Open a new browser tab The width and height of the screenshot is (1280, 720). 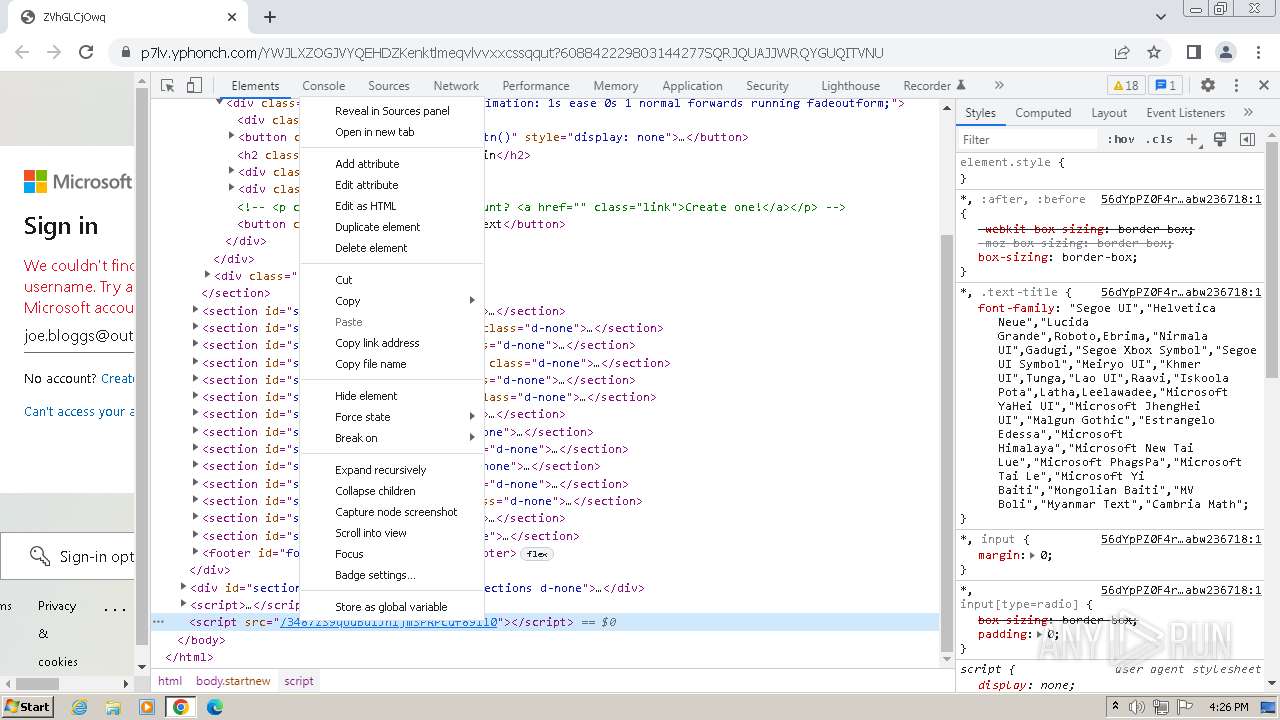270,17
